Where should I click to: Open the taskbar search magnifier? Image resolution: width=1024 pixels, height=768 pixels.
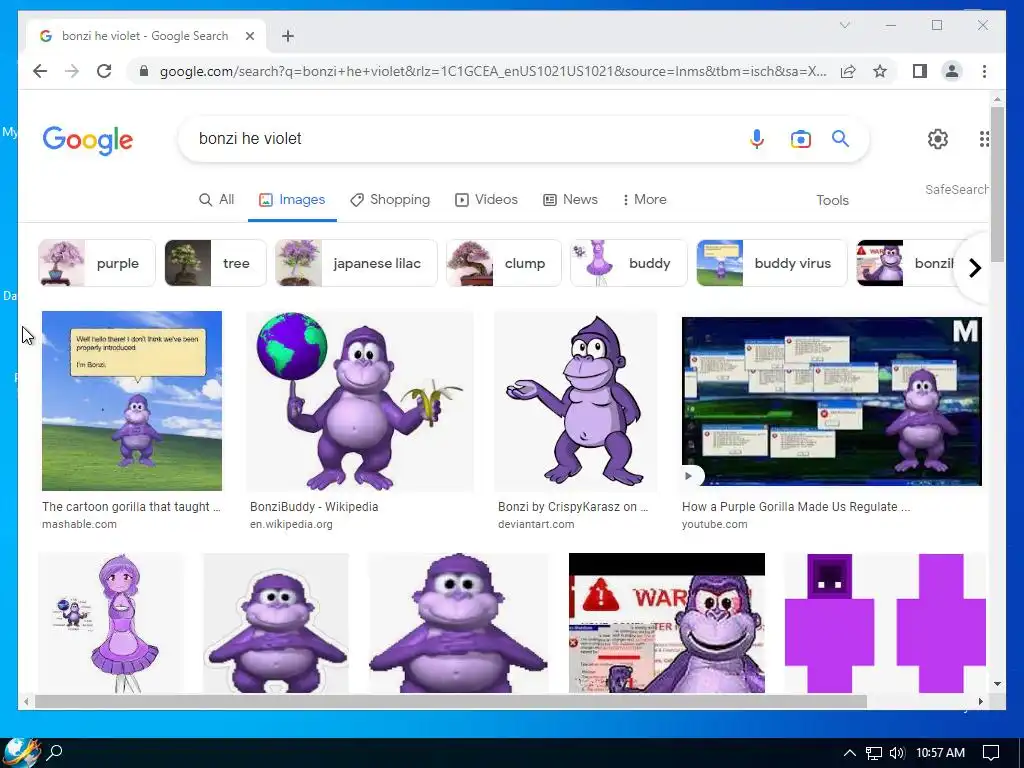pos(55,752)
